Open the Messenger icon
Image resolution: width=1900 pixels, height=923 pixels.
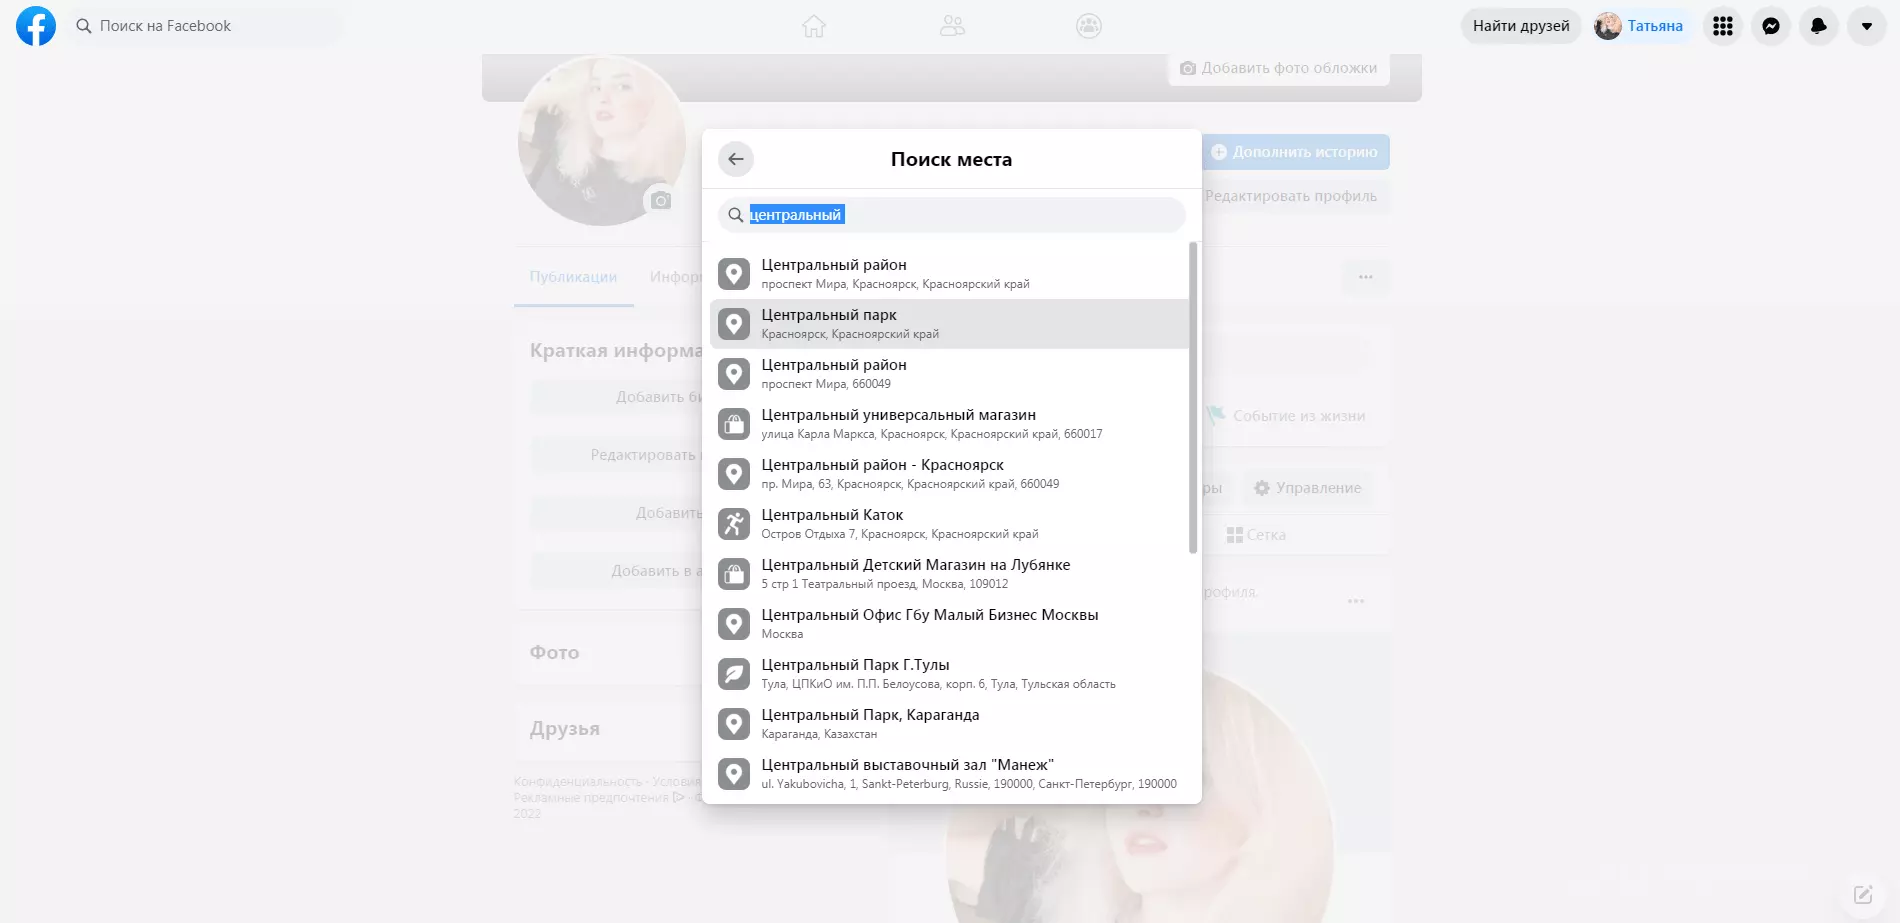[1771, 26]
